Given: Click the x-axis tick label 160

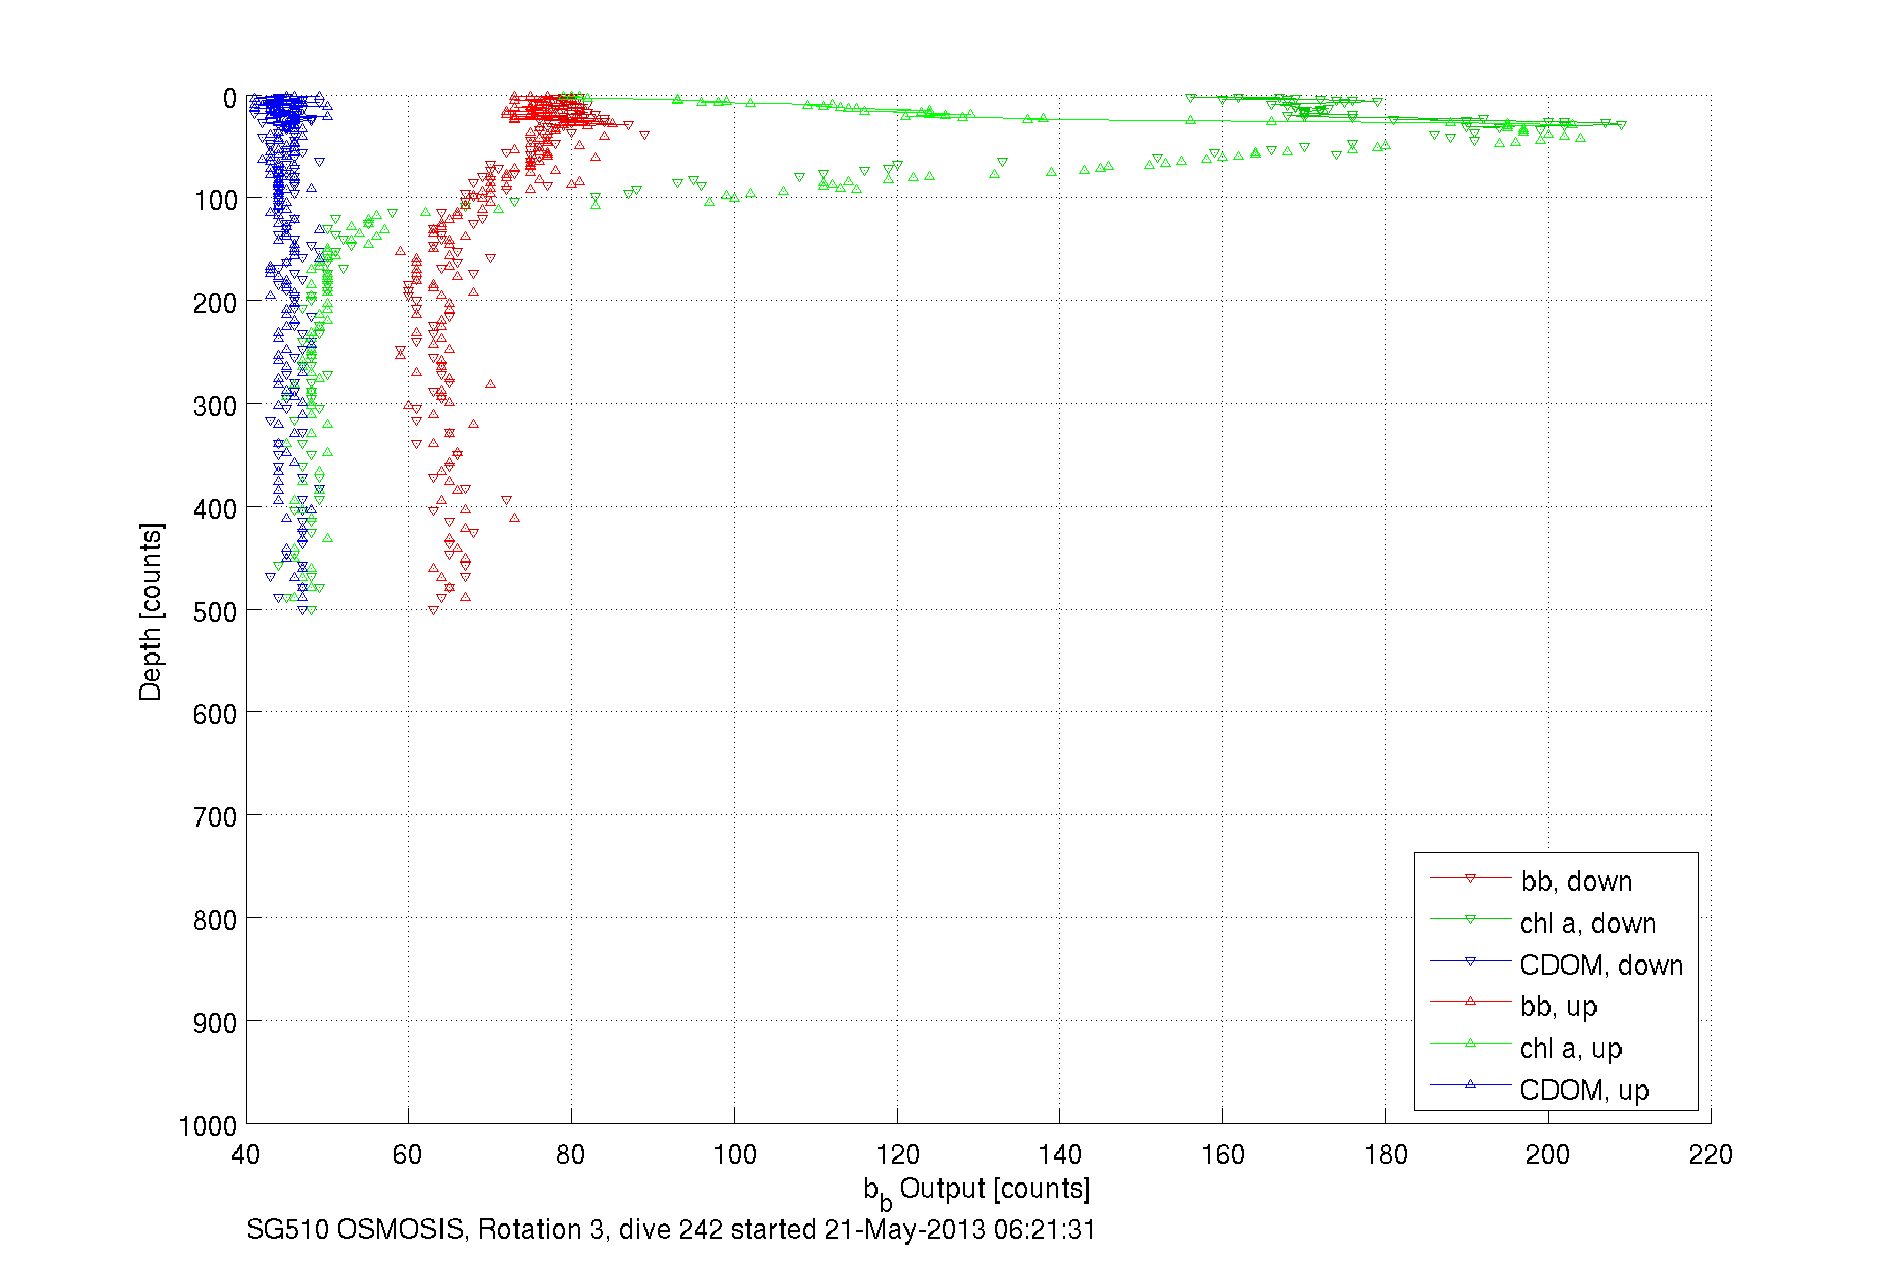Looking at the screenshot, I should [1222, 1155].
